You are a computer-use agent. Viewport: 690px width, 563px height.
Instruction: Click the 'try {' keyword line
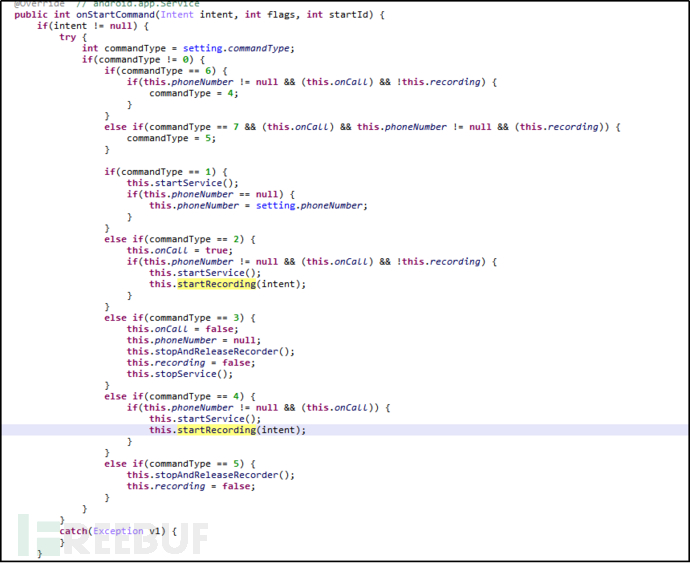73,37
